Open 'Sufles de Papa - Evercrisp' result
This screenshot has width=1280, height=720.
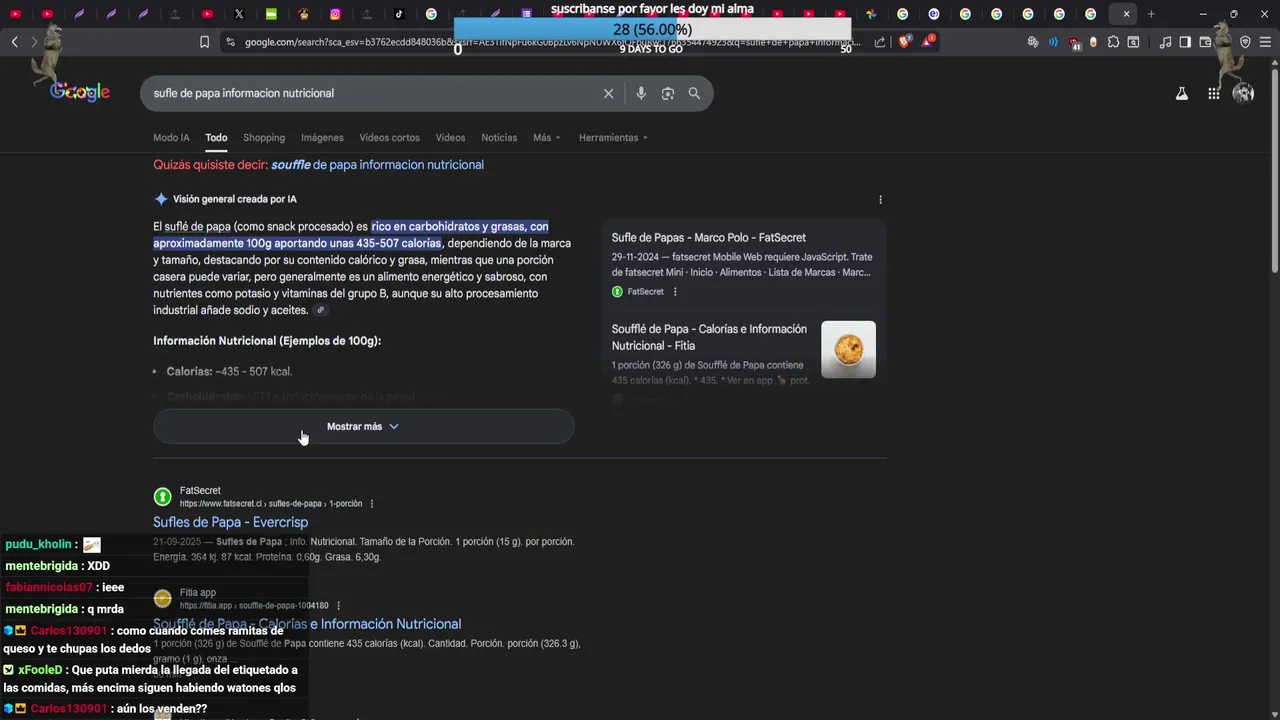[x=230, y=522]
